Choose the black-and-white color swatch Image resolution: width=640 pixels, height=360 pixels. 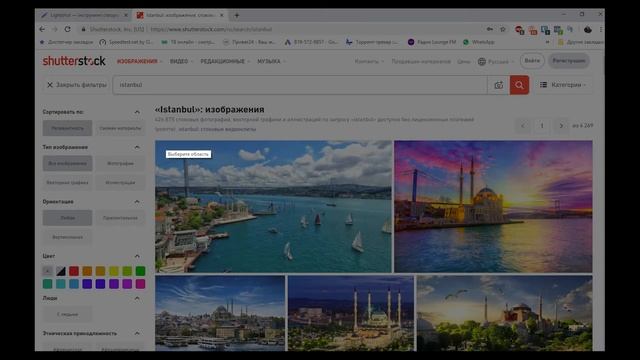[61, 271]
